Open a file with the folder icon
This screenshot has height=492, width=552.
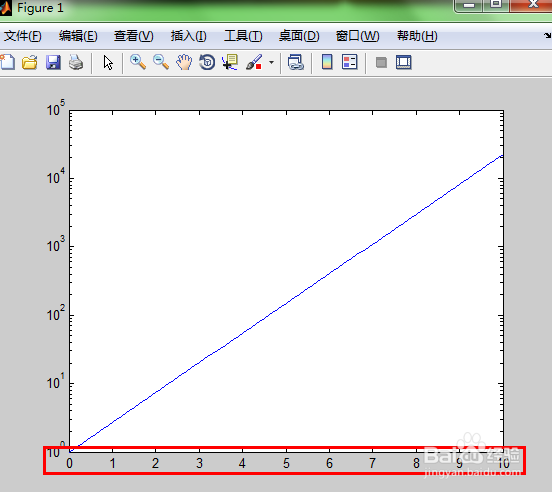[30, 63]
